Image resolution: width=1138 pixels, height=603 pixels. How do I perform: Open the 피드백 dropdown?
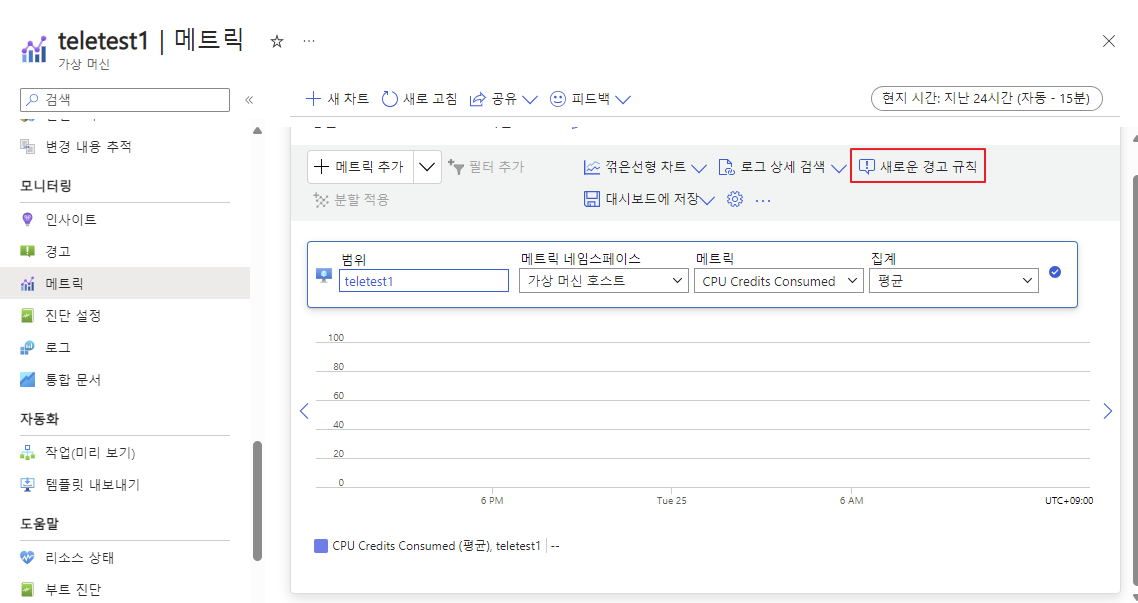click(x=590, y=99)
